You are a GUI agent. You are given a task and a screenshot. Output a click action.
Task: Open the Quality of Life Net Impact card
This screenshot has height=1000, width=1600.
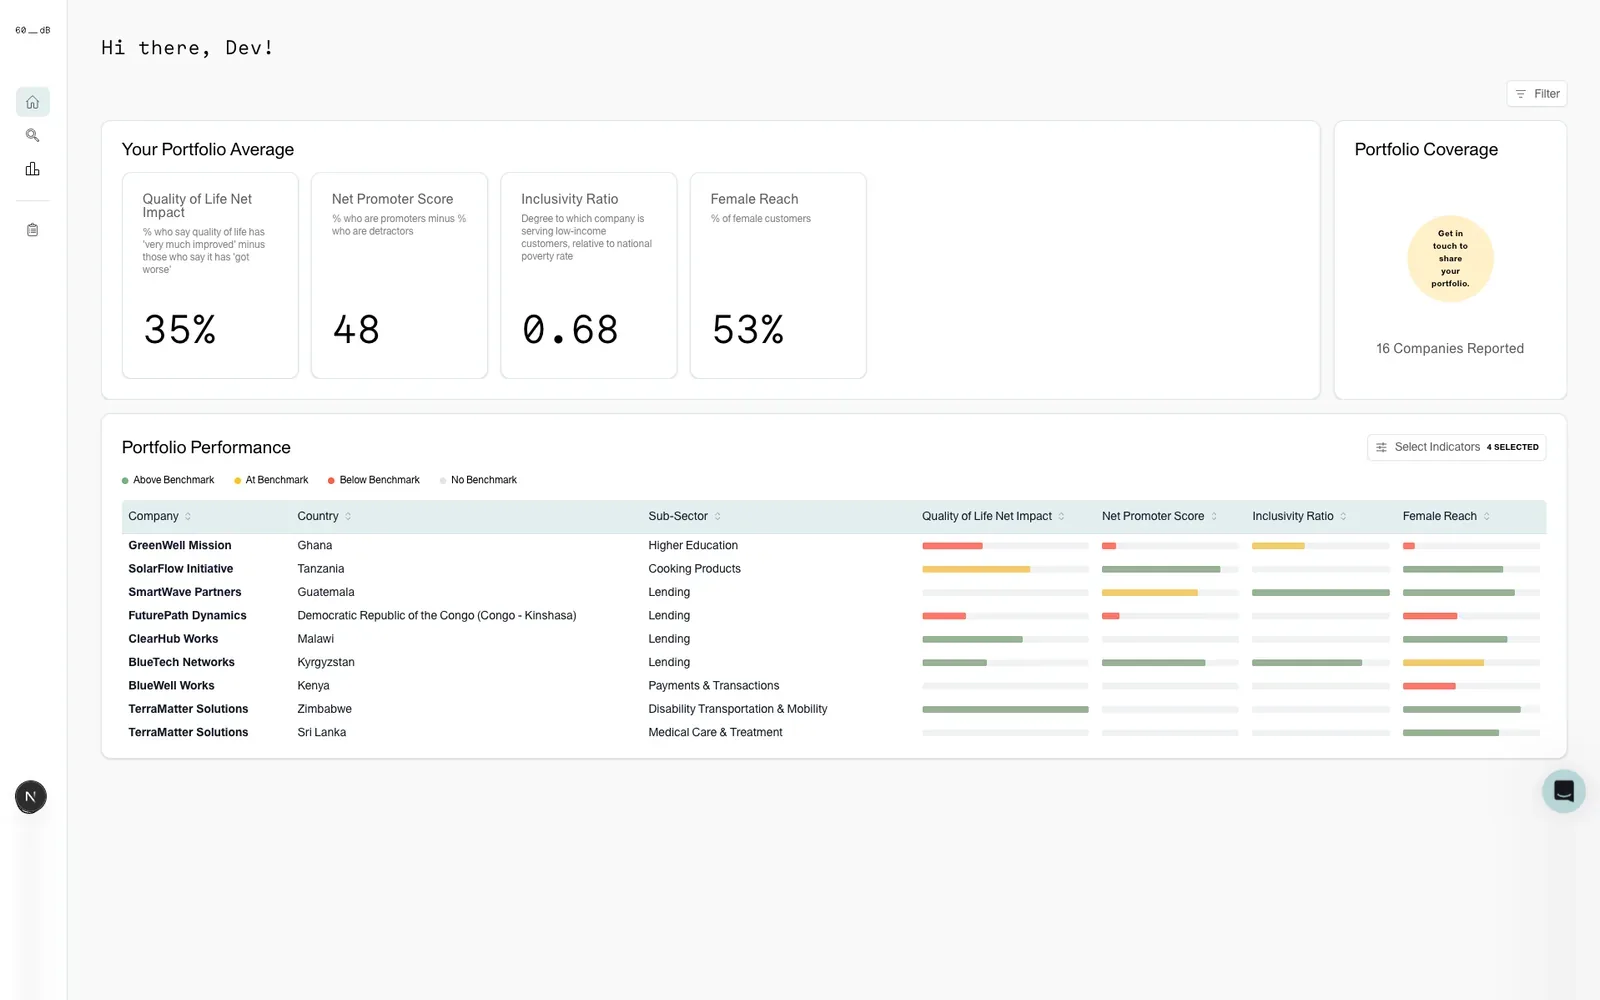(x=210, y=275)
